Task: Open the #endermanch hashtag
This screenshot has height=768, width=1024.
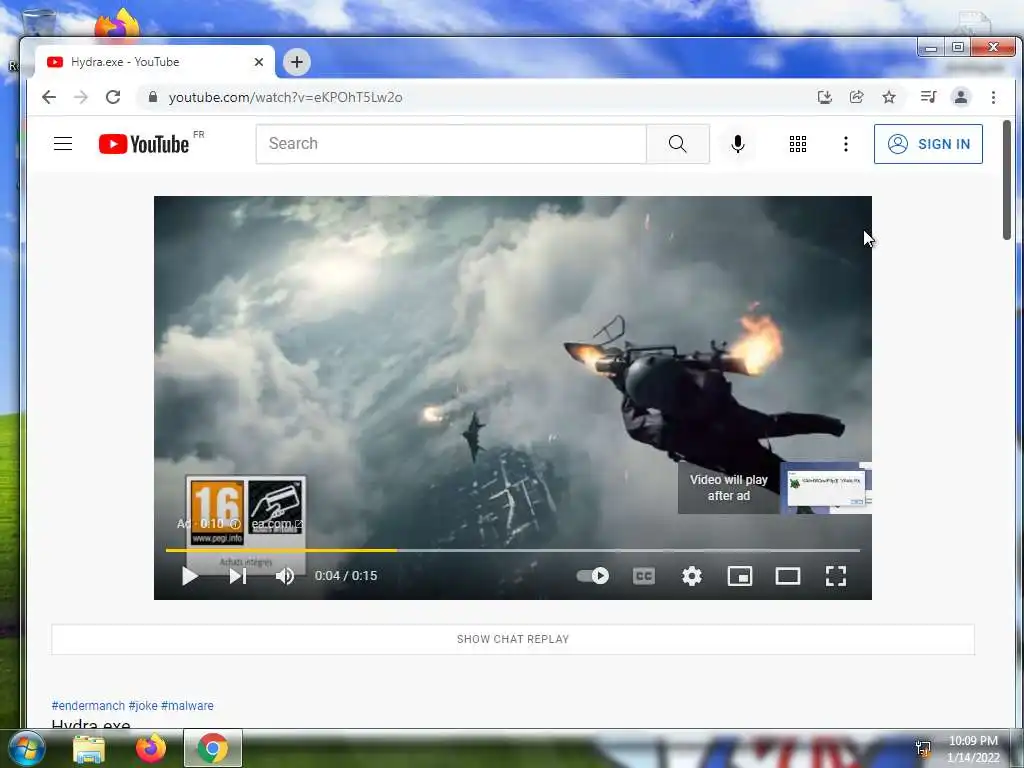Action: coord(88,706)
